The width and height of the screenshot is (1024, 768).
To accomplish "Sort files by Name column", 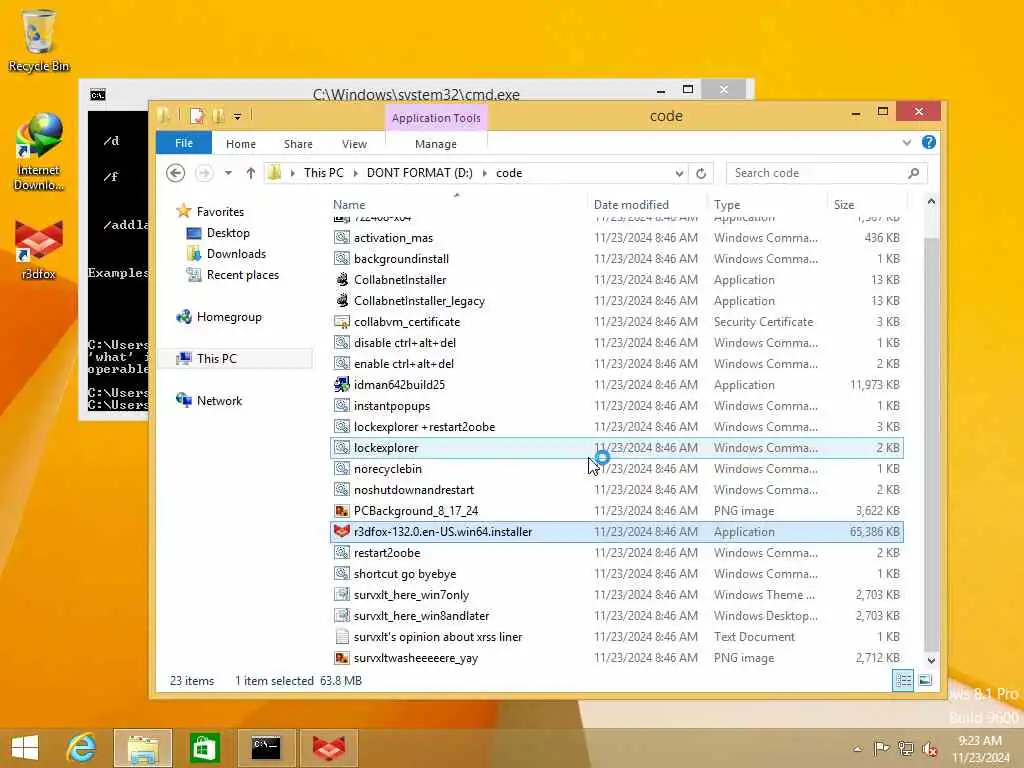I will click(457, 204).
